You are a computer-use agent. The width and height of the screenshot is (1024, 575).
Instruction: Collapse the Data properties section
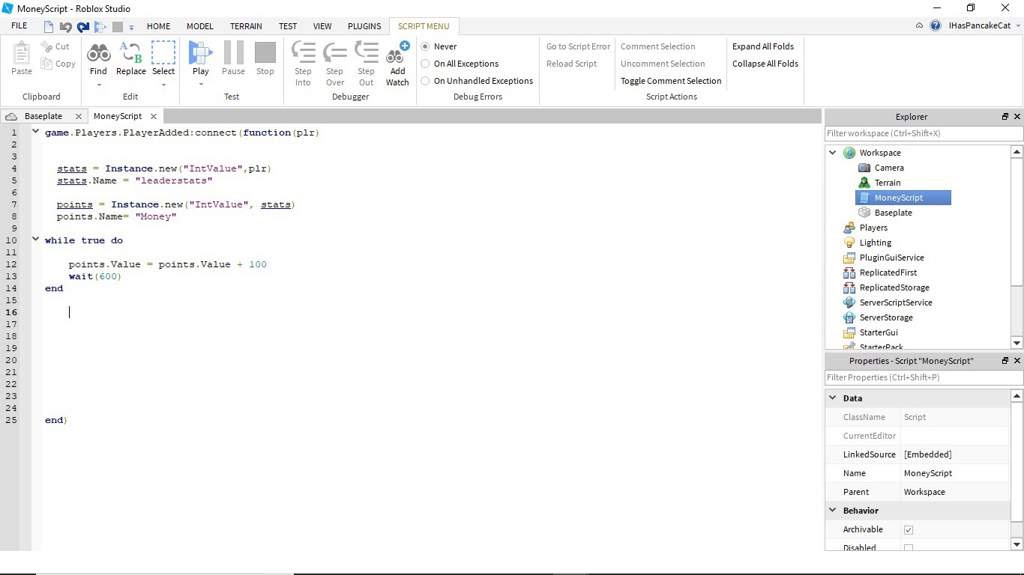click(x=833, y=398)
